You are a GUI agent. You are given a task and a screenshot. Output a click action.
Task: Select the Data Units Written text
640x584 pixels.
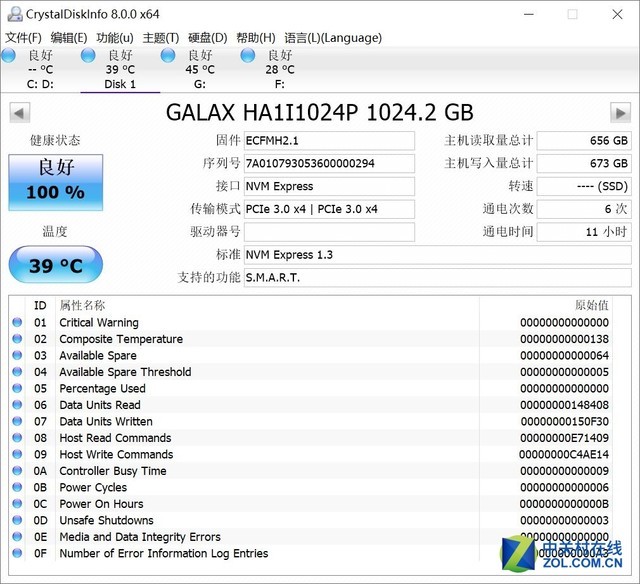tap(106, 421)
